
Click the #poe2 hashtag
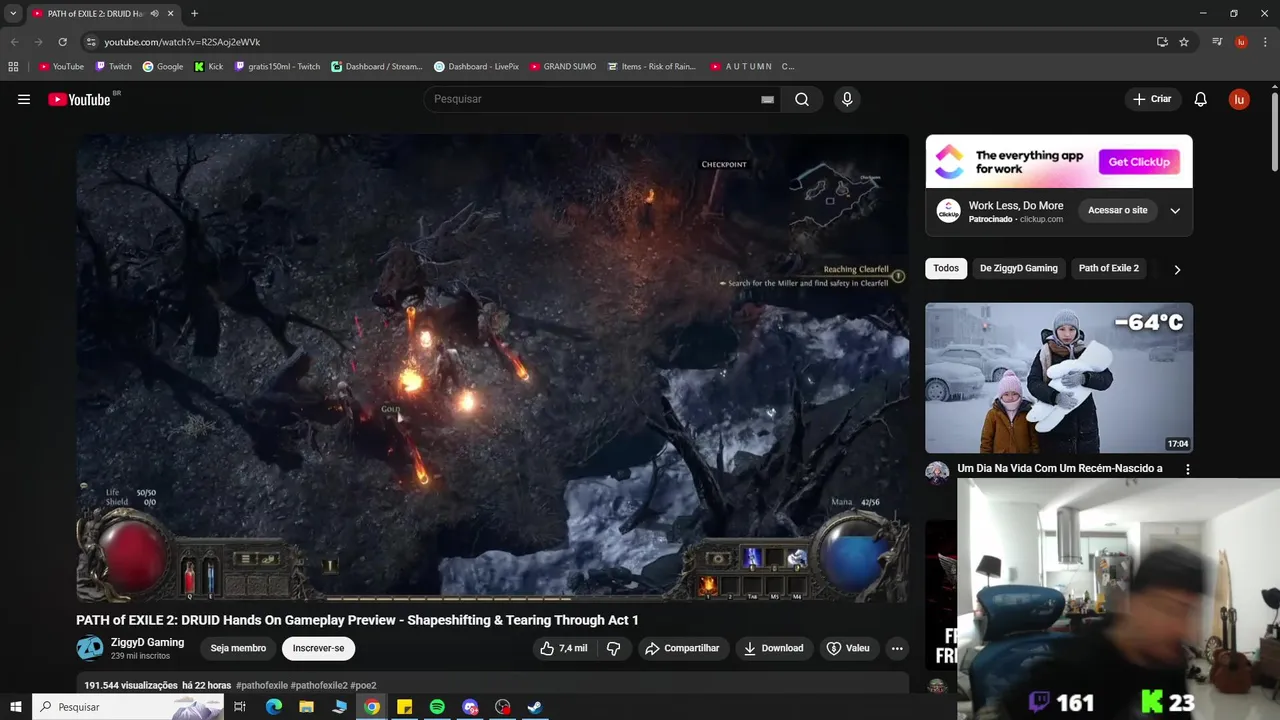coord(363,686)
